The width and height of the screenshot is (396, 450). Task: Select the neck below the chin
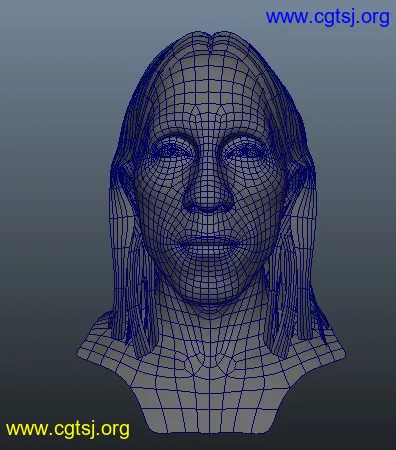pyautogui.click(x=210, y=327)
